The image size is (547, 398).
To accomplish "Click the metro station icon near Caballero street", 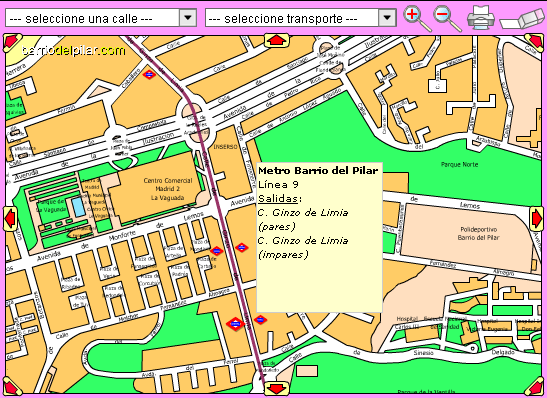I will click(149, 74).
